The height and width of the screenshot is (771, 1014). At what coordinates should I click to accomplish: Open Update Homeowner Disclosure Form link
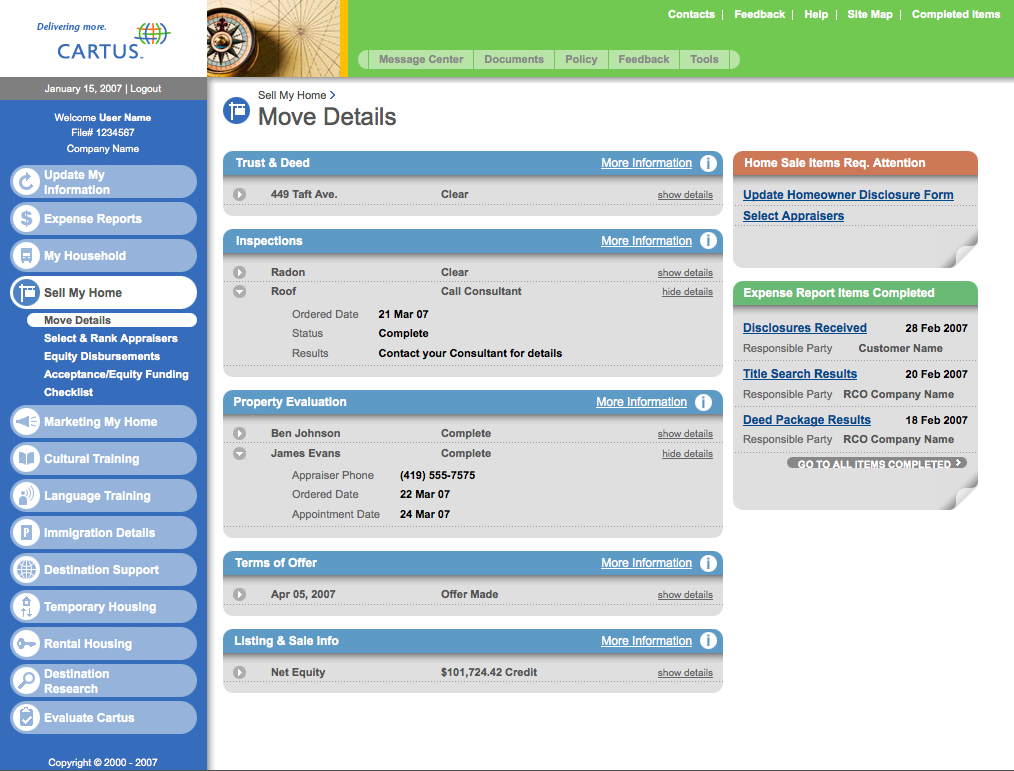[x=848, y=195]
